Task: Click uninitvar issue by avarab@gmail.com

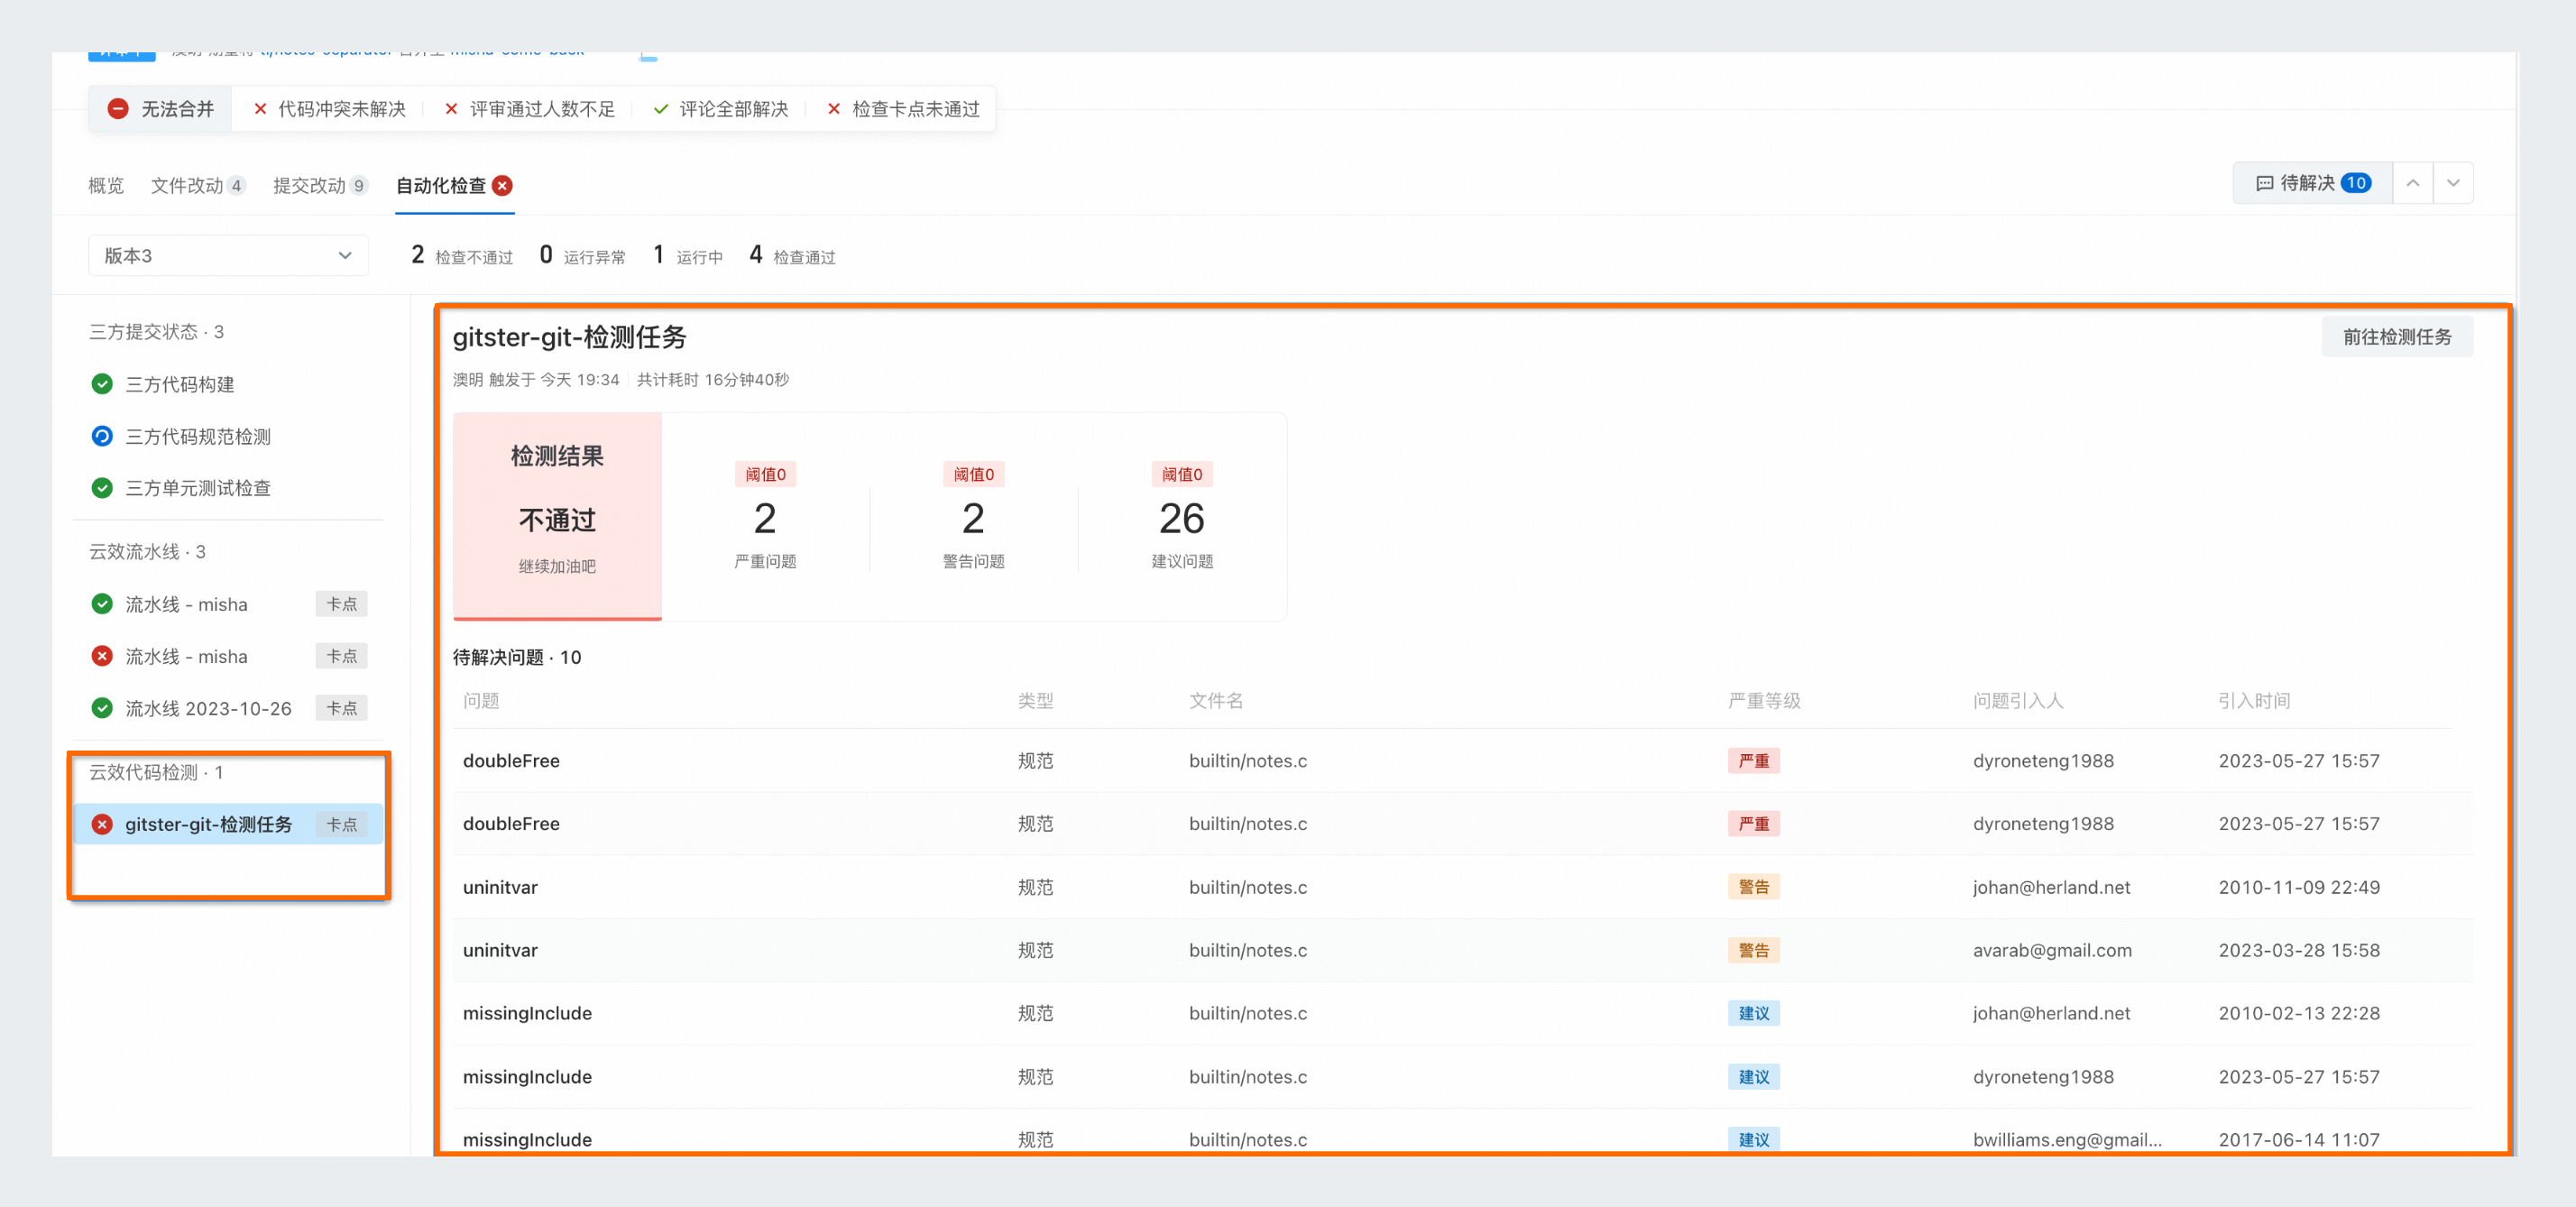Action: [x=1462, y=950]
